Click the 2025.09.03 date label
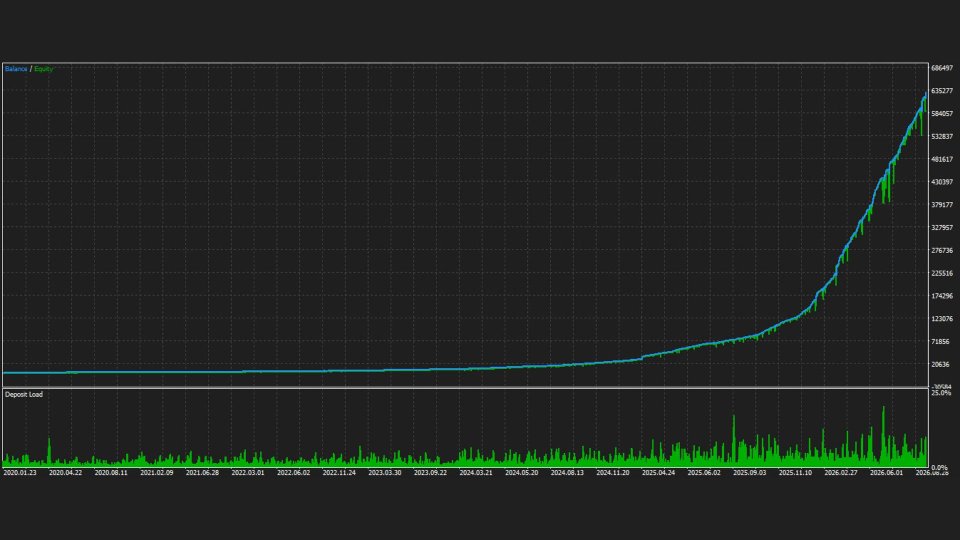Viewport: 960px width, 540px height. click(749, 473)
